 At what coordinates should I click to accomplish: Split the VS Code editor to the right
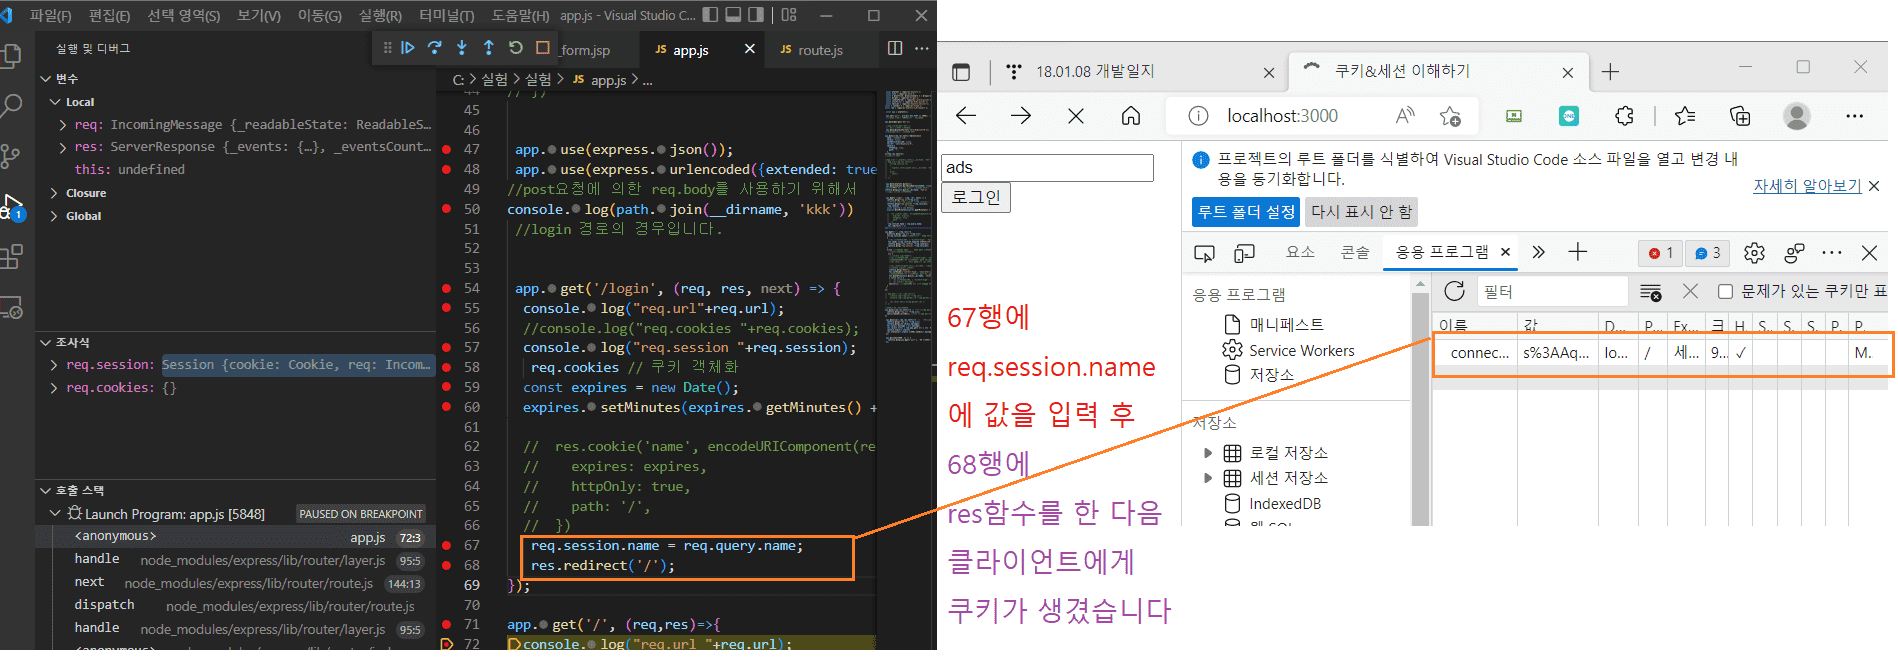[x=895, y=48]
